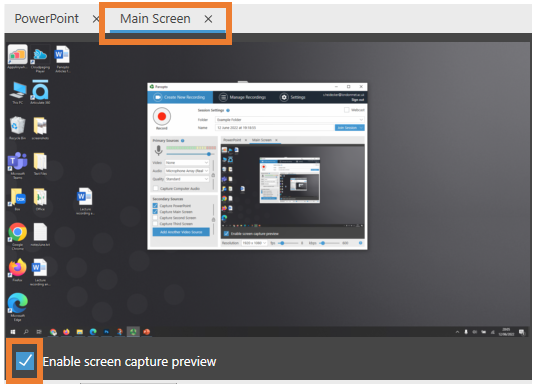
Task: Select the Office folder desktop icon
Action: (40, 199)
